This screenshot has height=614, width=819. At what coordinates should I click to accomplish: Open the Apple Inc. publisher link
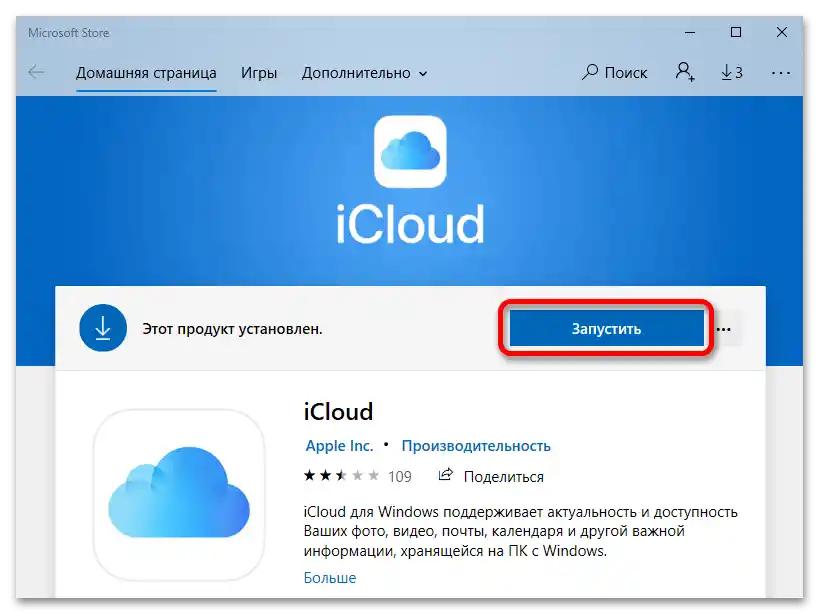click(x=340, y=446)
